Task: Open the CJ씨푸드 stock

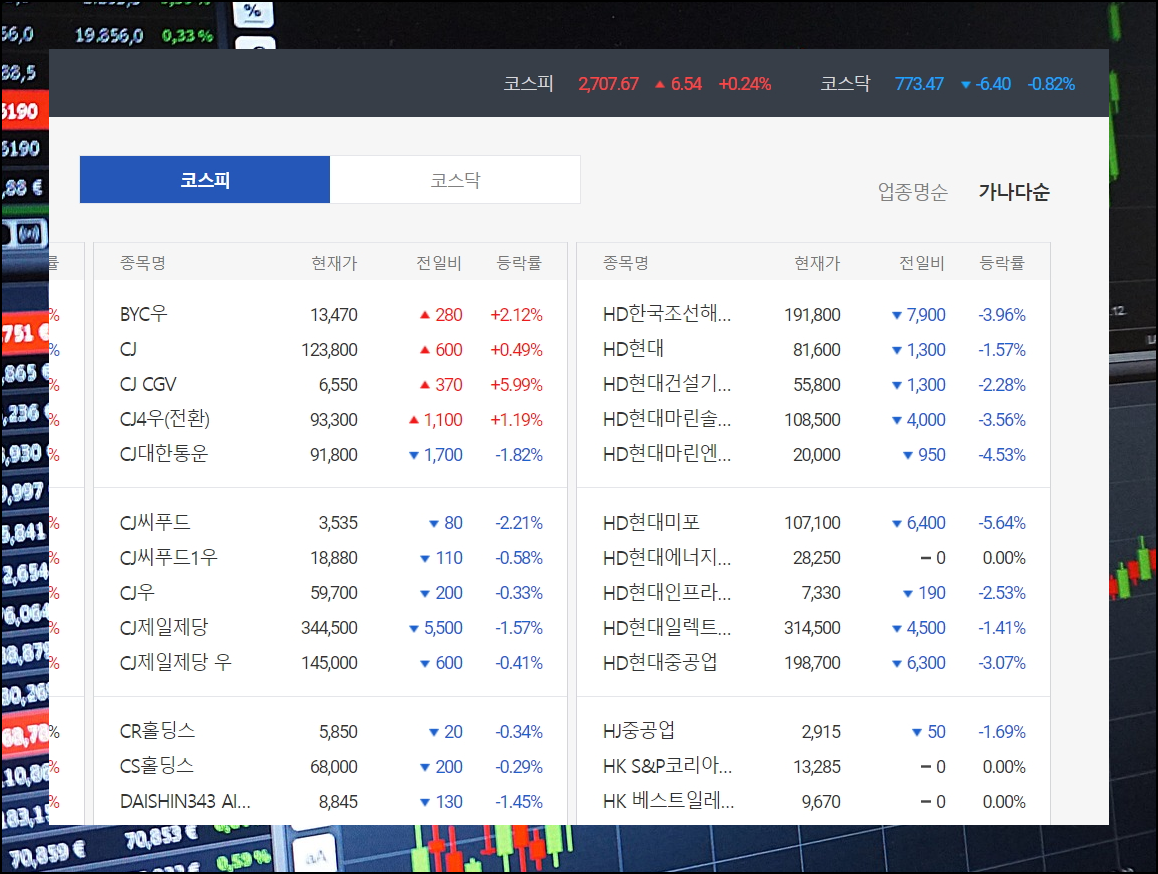Action: [155, 522]
